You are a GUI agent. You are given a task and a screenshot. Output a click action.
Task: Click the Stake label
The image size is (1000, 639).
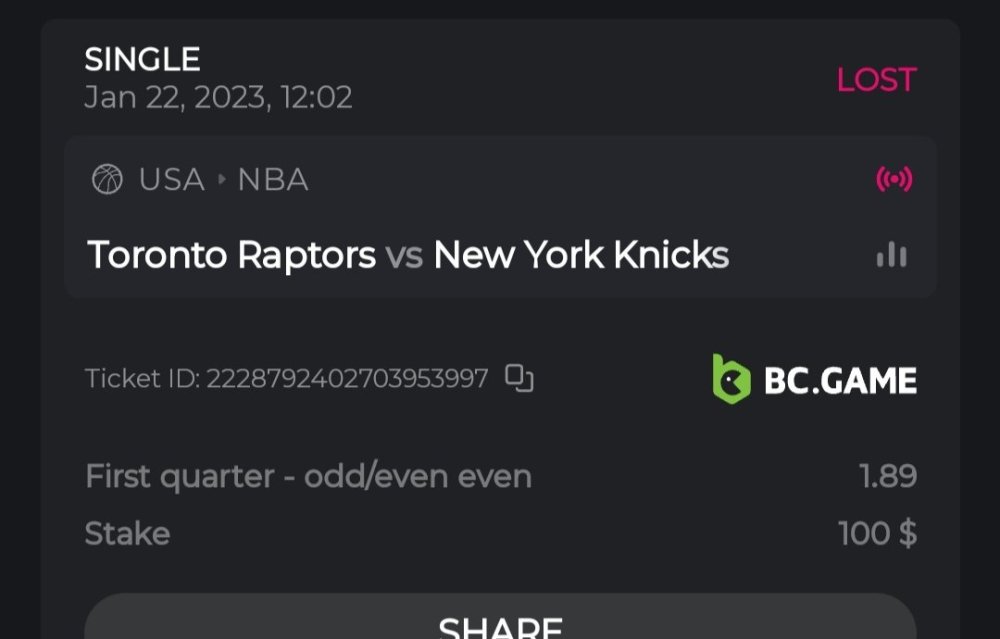[x=127, y=534]
